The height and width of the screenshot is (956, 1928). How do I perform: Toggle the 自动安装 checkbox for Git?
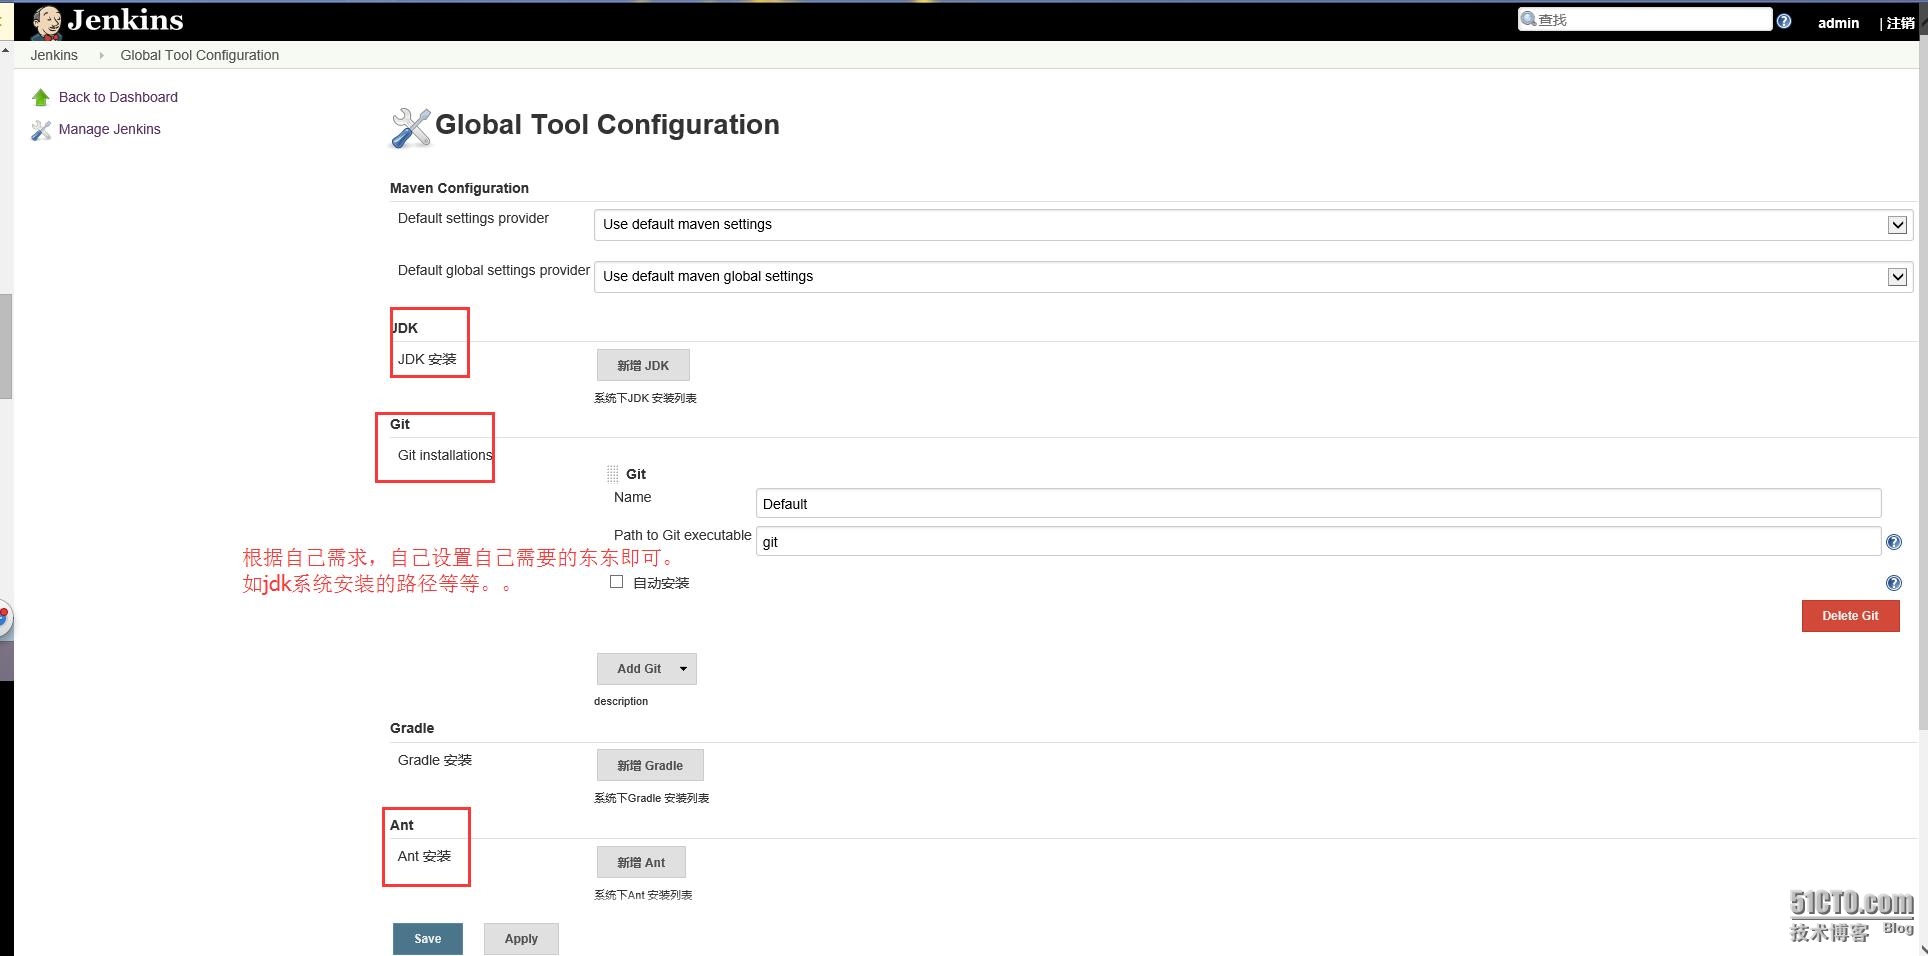click(x=616, y=582)
